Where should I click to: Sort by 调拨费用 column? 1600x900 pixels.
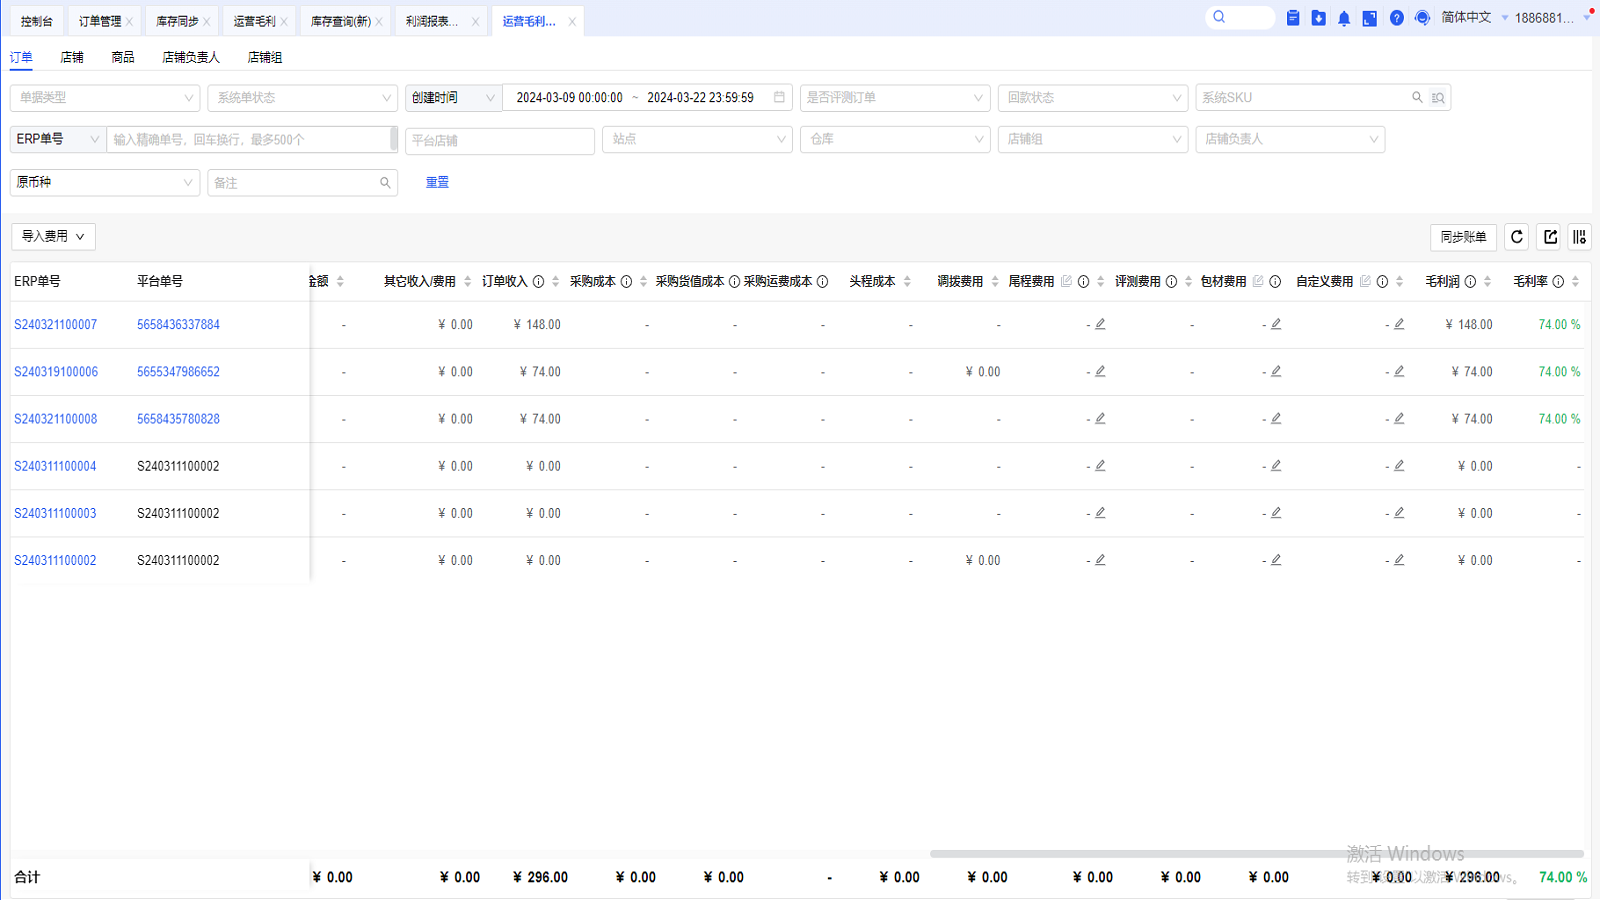(995, 282)
